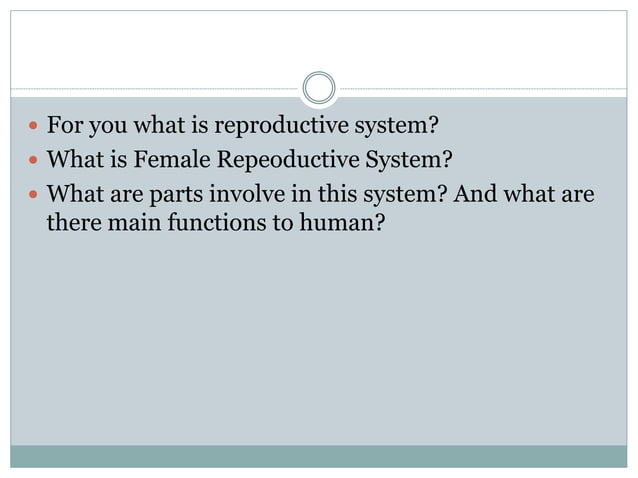Screen dimensions: 638x478
Task: Select the third orange bullet point
Action: 33,194
